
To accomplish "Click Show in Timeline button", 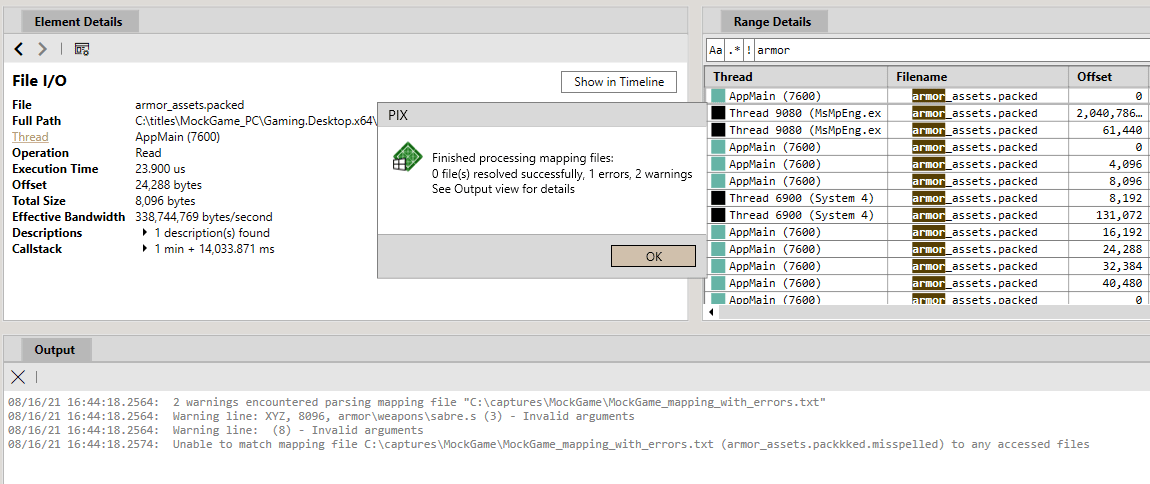I will pyautogui.click(x=619, y=82).
